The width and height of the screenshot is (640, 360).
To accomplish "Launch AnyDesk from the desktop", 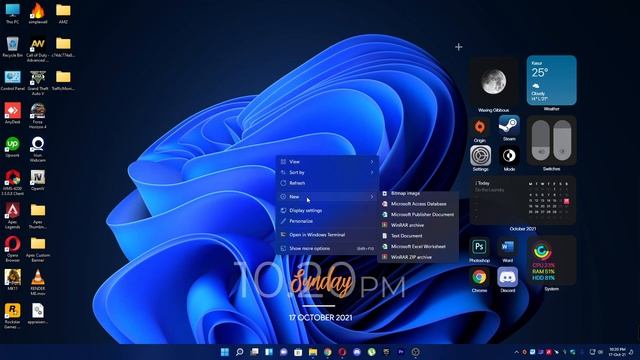I will 12,113.
